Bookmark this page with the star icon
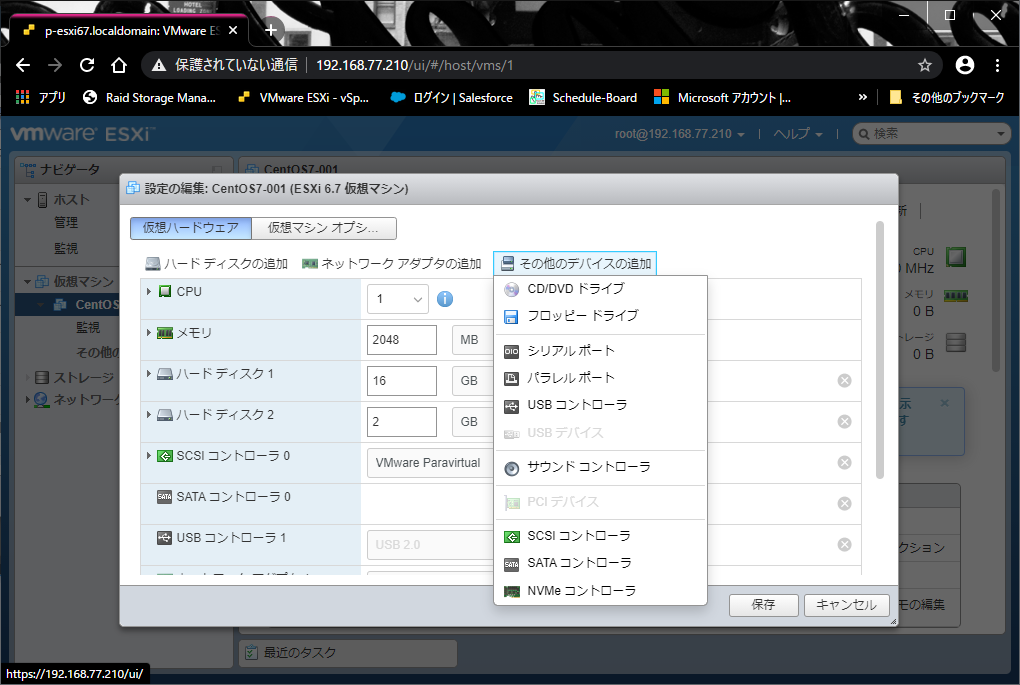This screenshot has height=685, width=1020. click(924, 65)
